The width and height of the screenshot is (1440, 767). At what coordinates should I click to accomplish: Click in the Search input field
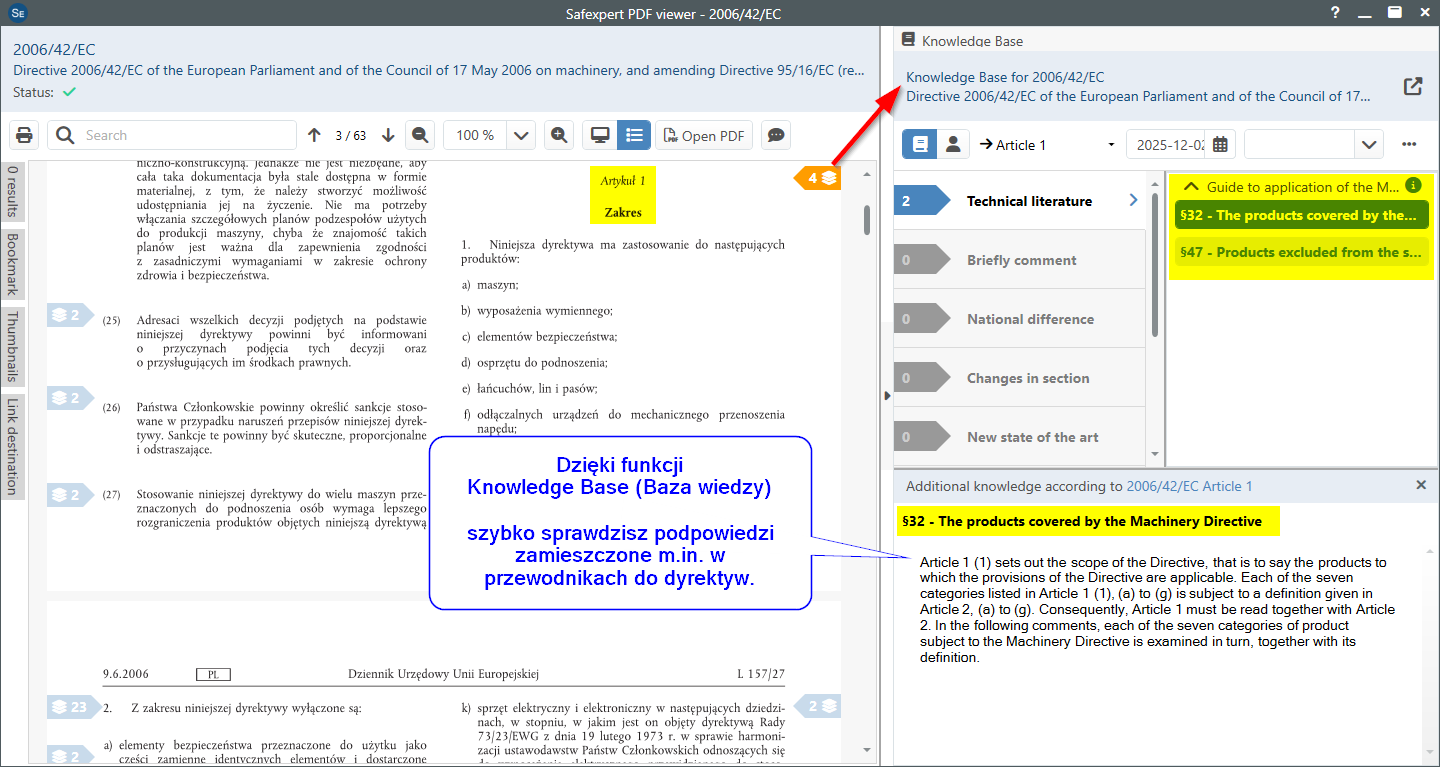pyautogui.click(x=185, y=135)
